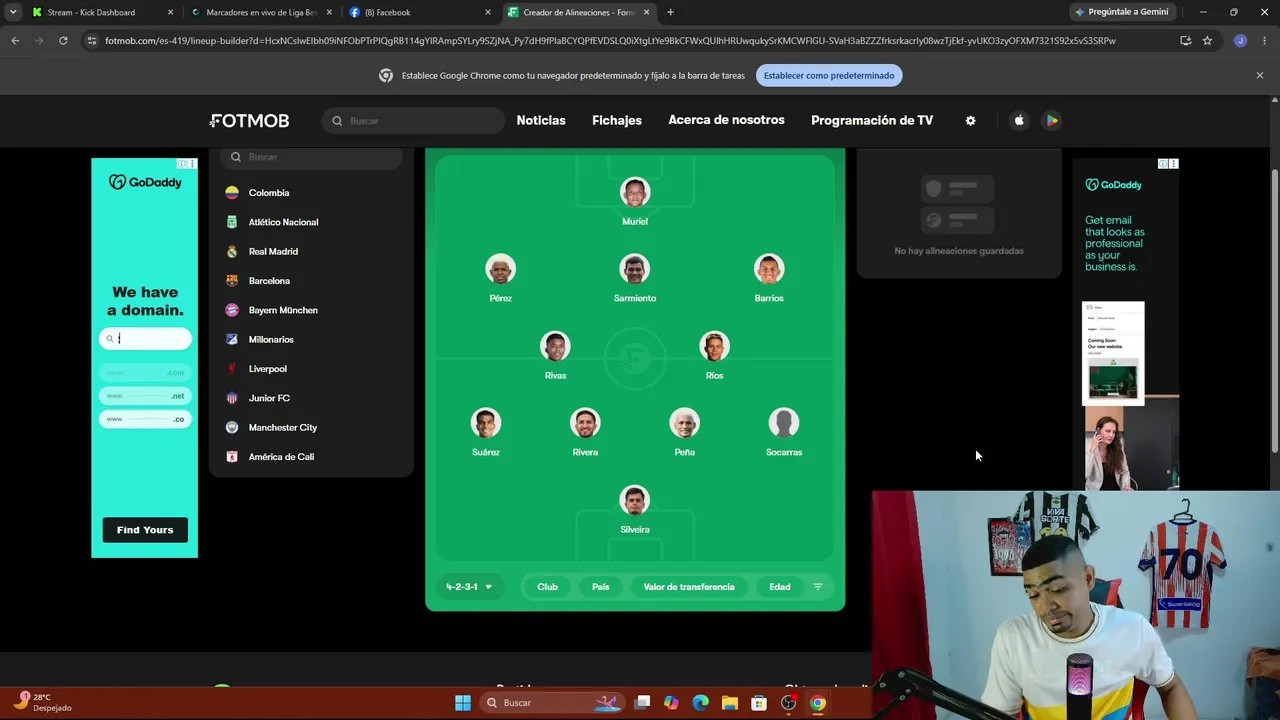The image size is (1280, 720).
Task: Open FotMob settings gear icon
Action: [x=970, y=120]
